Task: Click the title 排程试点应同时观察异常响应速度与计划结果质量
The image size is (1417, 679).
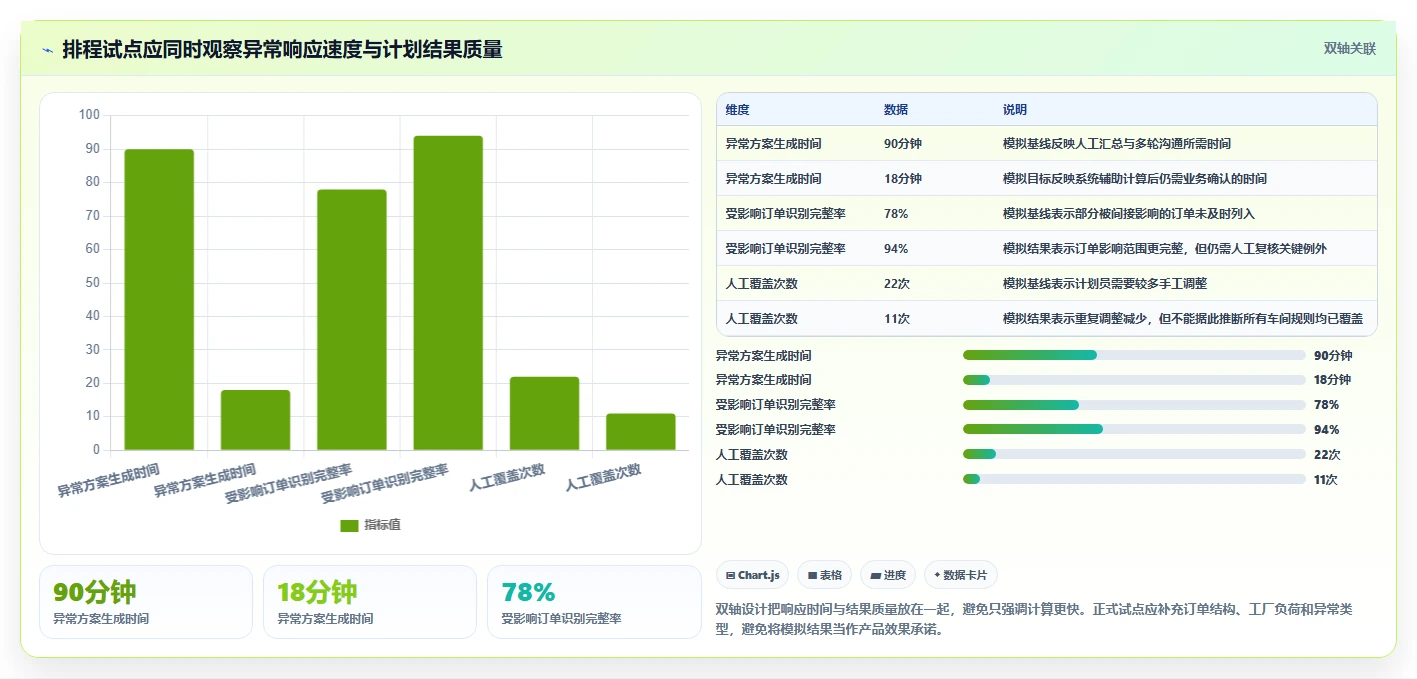Action: click(x=282, y=49)
